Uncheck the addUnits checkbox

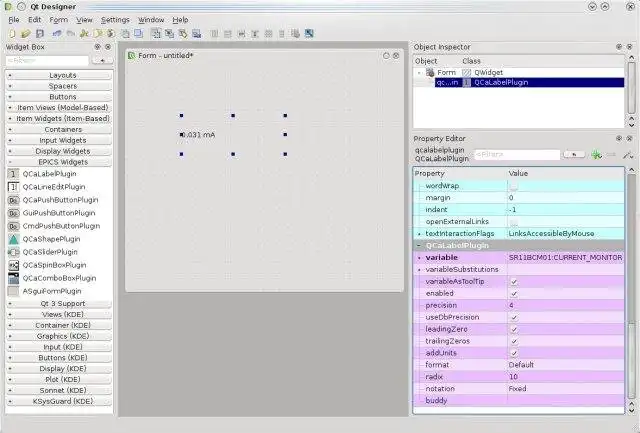tap(514, 353)
